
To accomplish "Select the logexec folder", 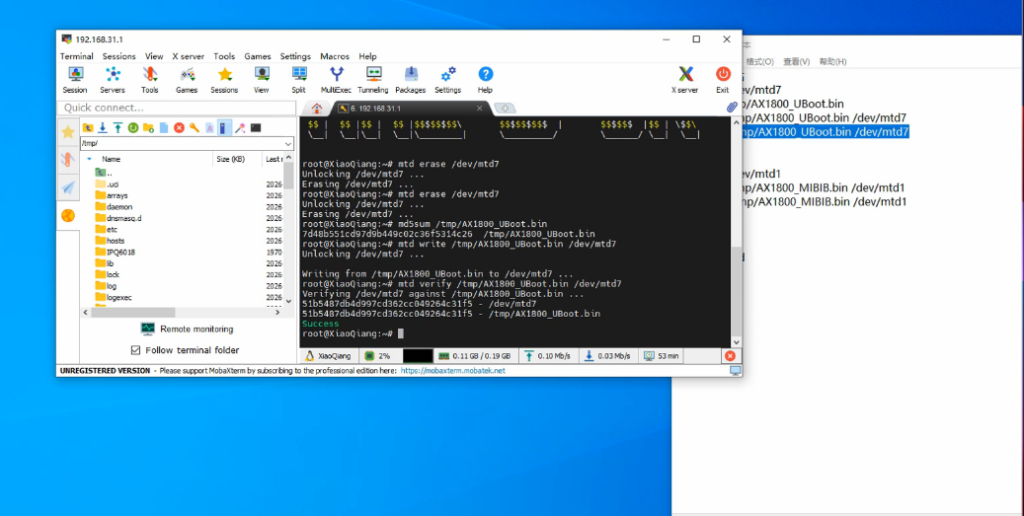I will [119, 297].
